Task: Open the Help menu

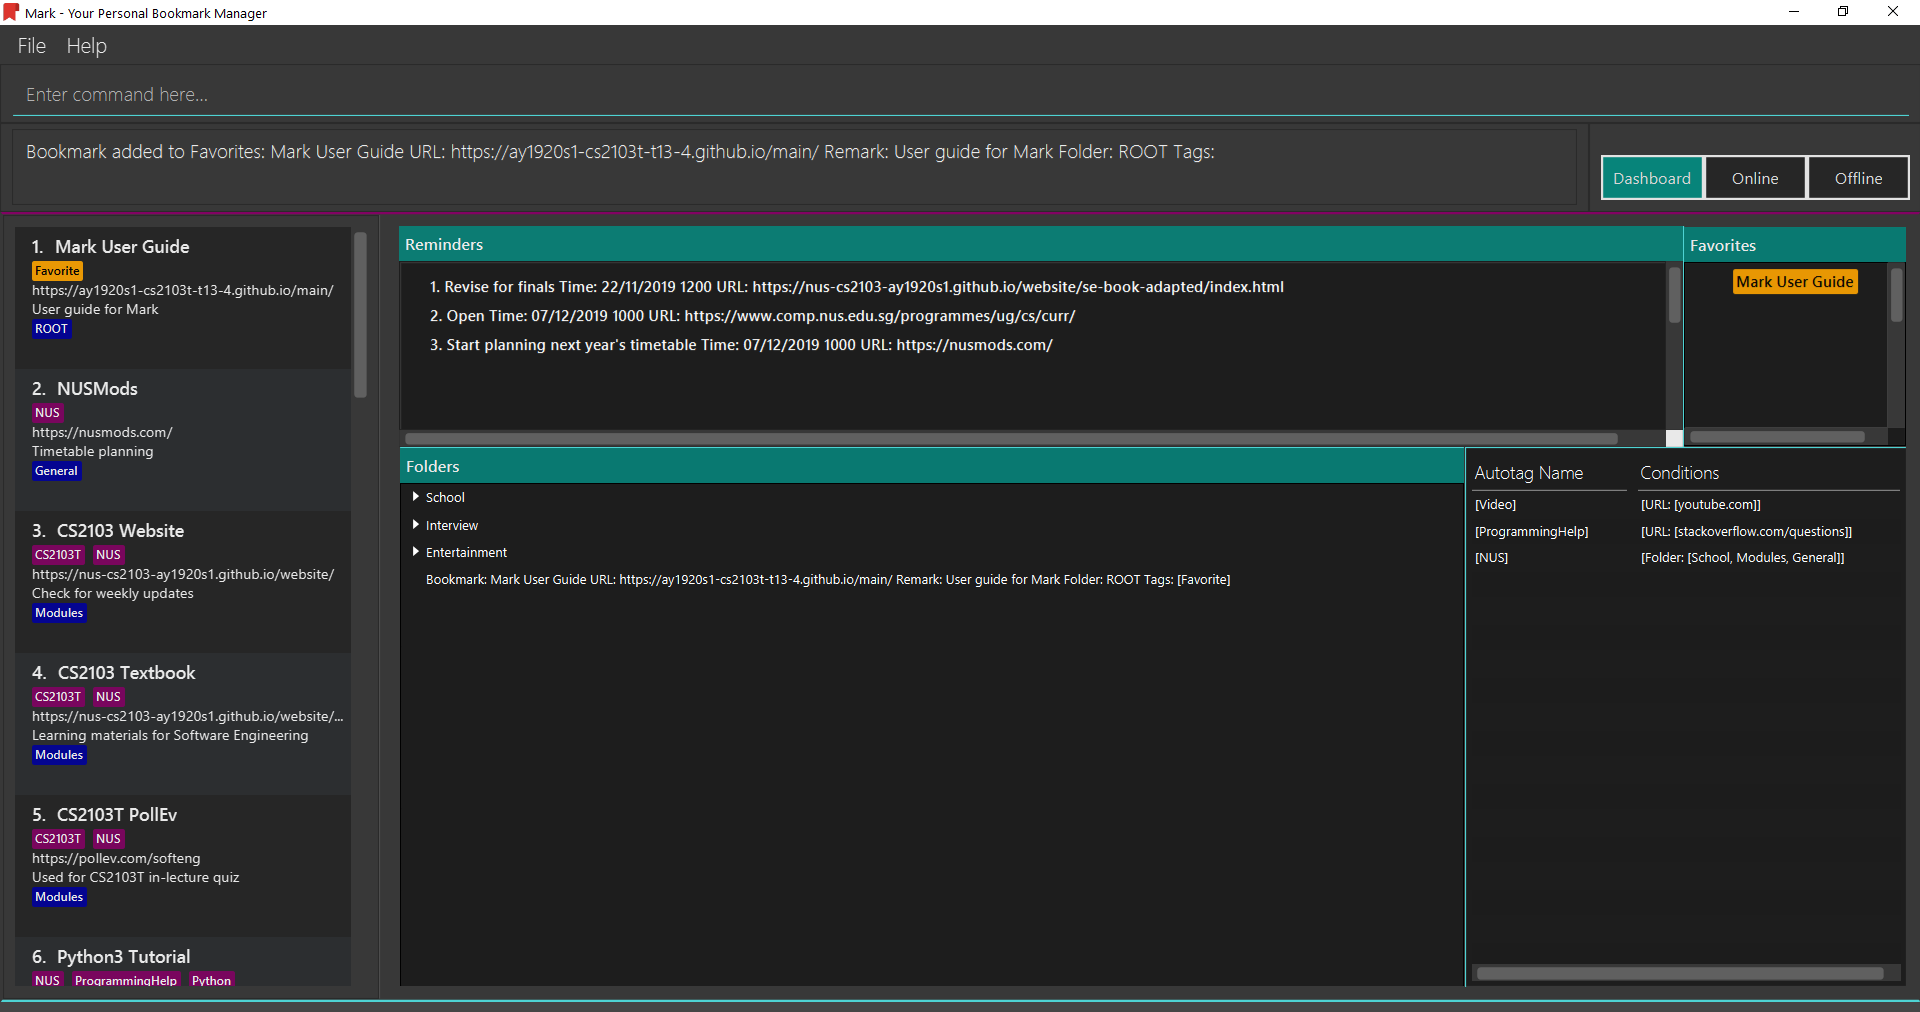Action: pos(86,46)
